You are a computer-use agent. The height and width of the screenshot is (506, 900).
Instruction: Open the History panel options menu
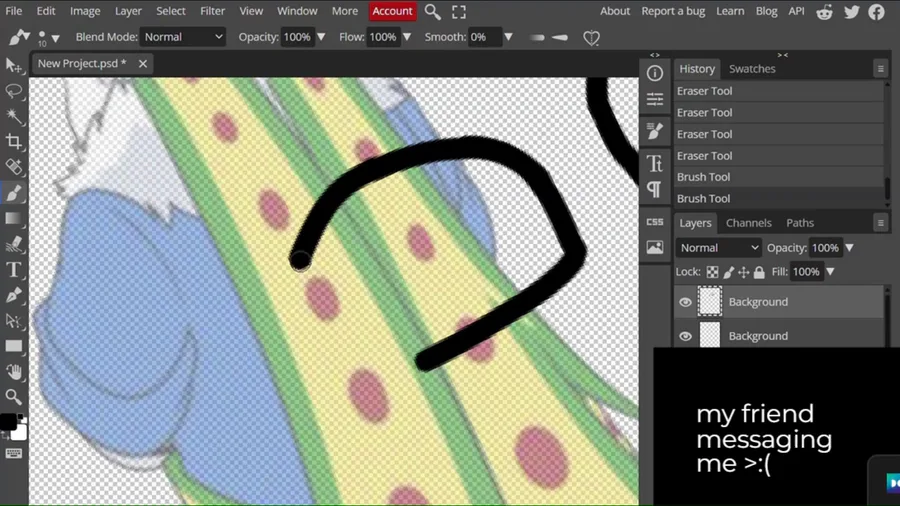[880, 69]
